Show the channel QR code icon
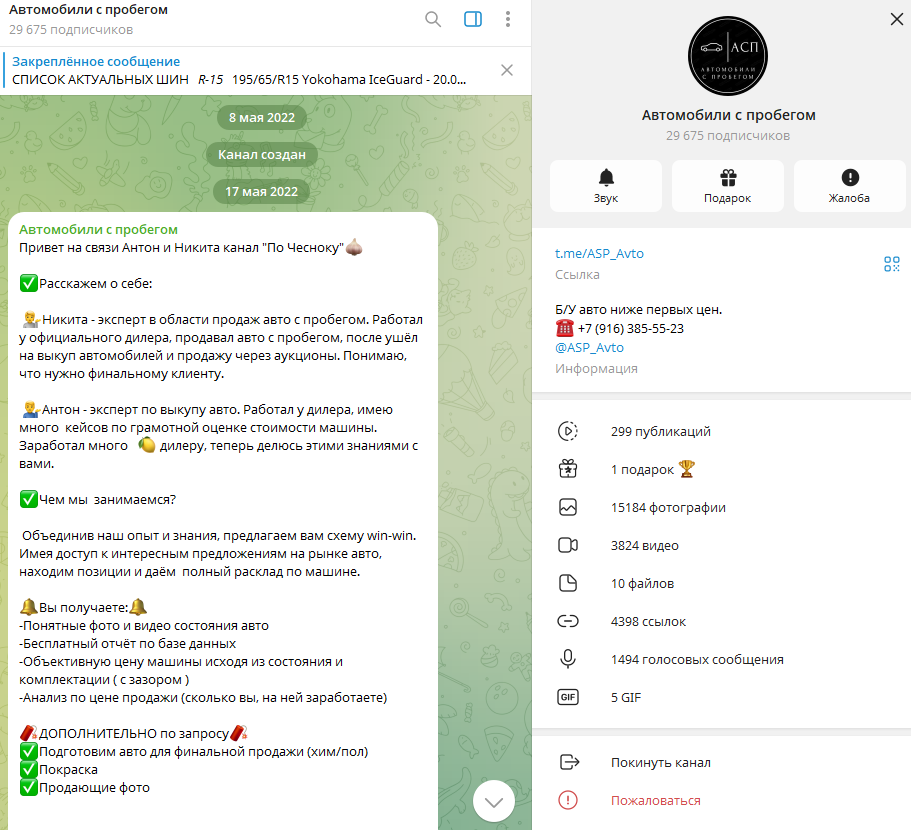Screen dimensions: 911x830 point(891,264)
